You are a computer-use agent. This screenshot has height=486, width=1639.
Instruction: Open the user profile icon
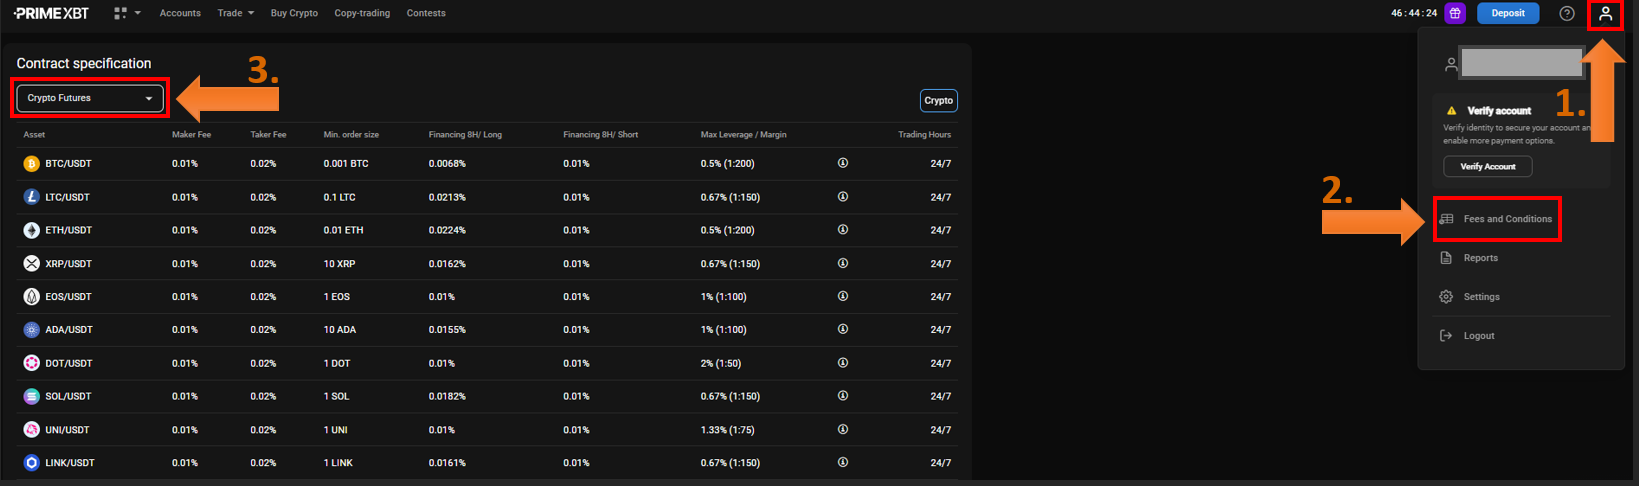click(1605, 14)
